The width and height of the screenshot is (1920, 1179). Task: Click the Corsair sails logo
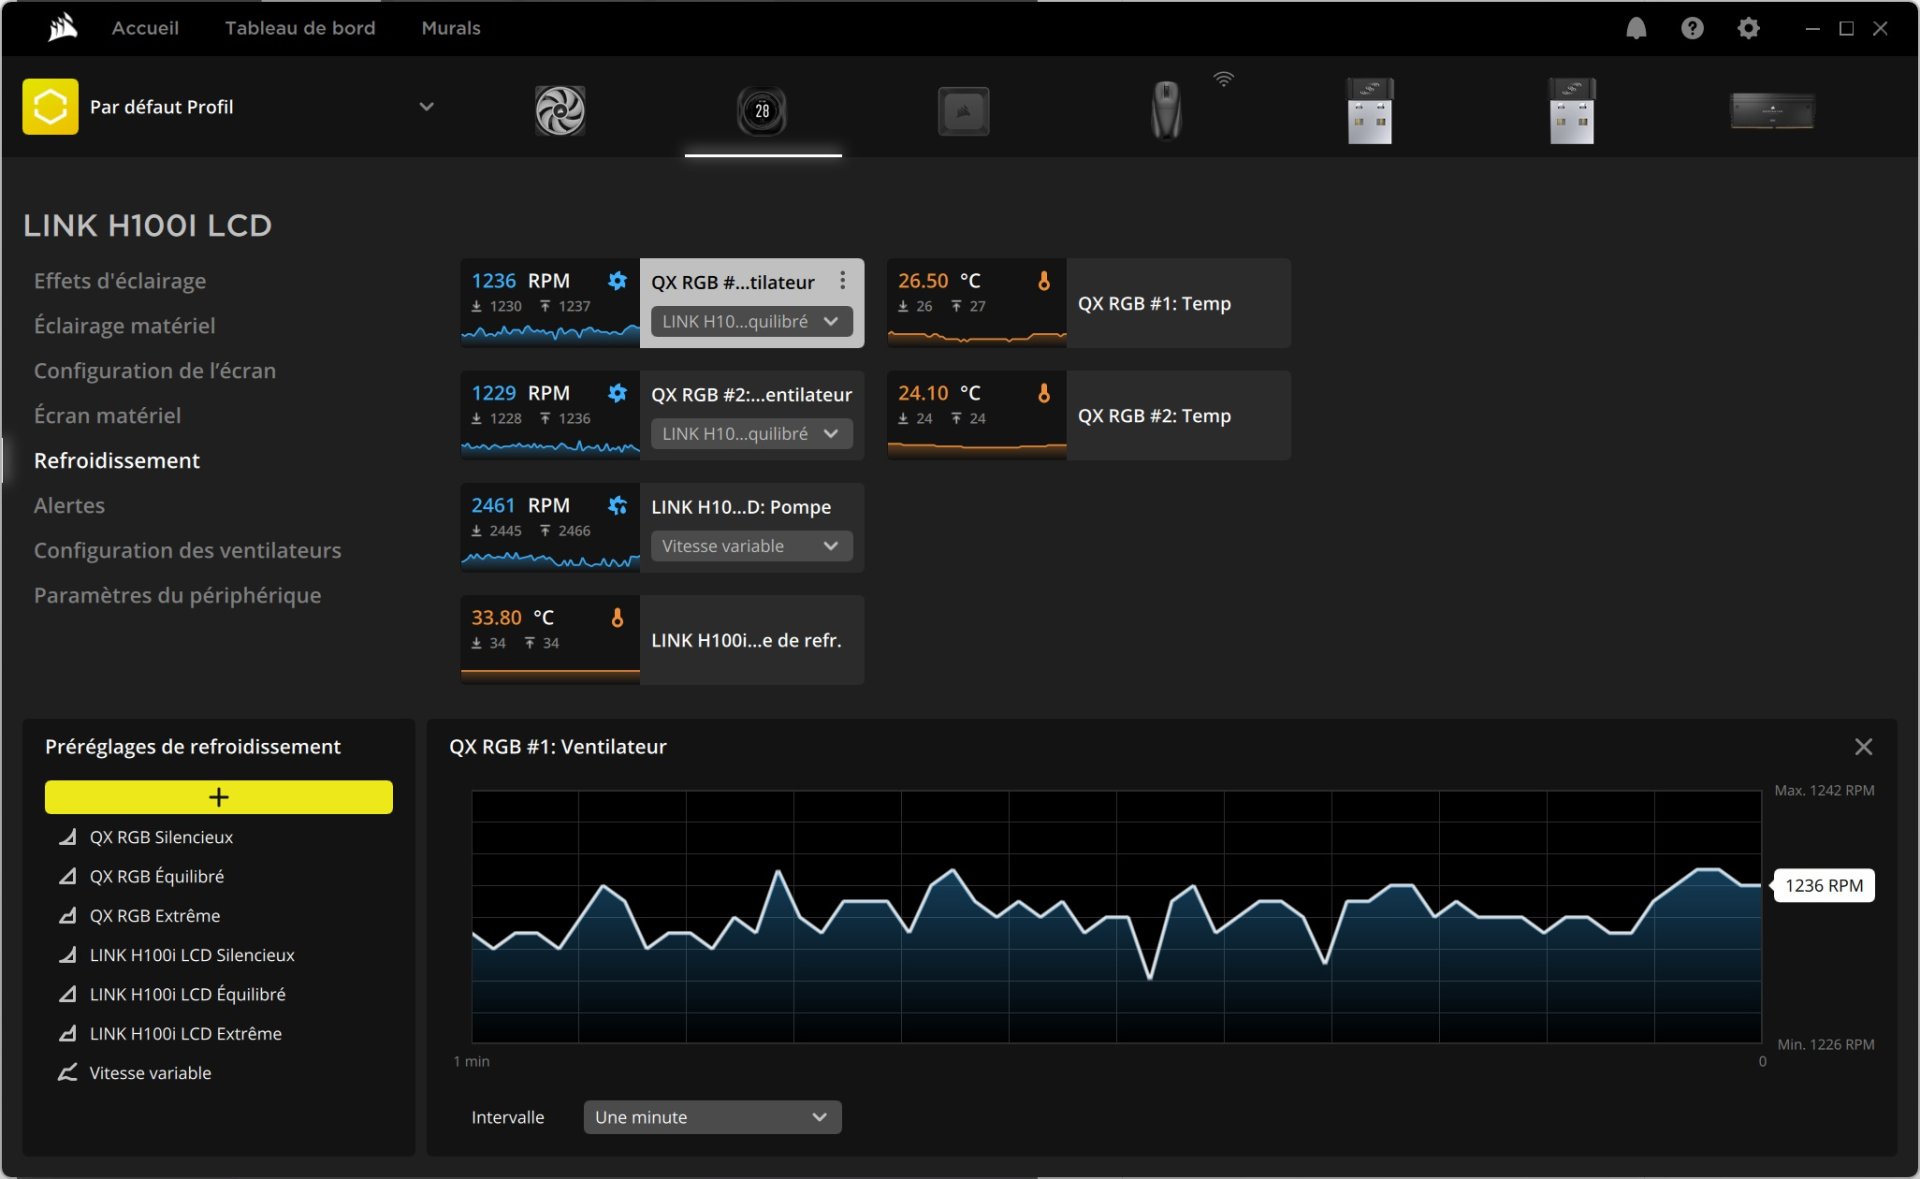click(x=62, y=28)
